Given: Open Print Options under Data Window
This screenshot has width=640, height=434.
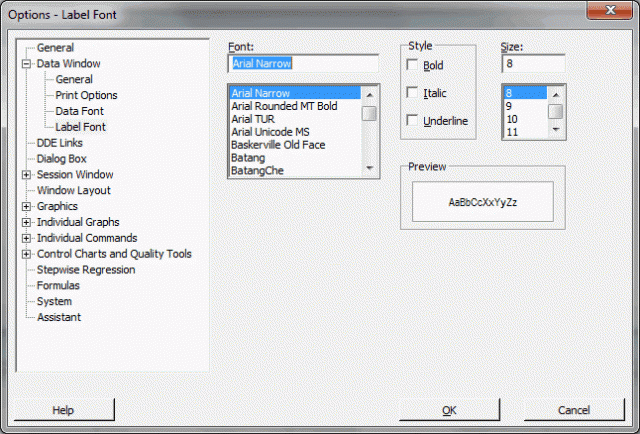Looking at the screenshot, I should [x=87, y=95].
